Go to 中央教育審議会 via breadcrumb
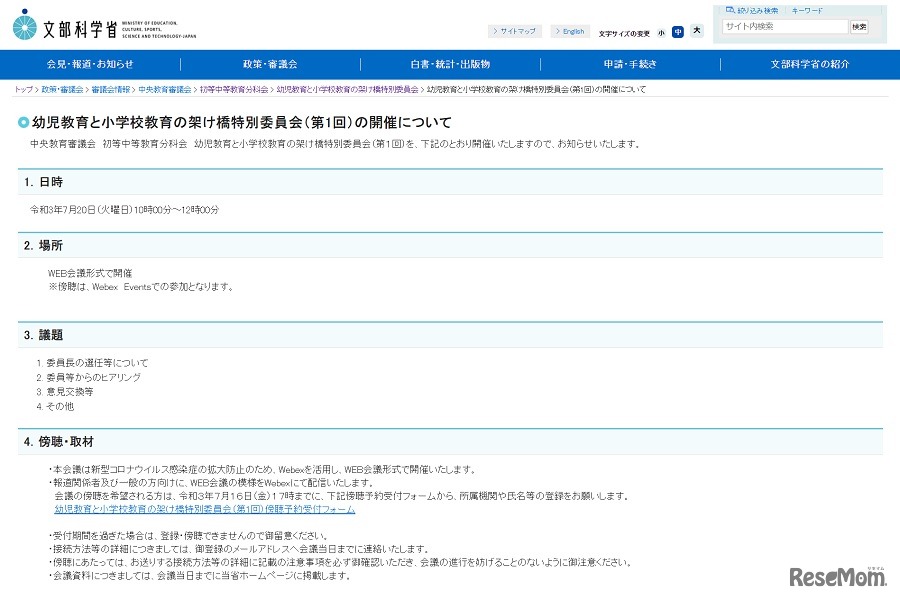Image resolution: width=900 pixels, height=600 pixels. pos(164,88)
